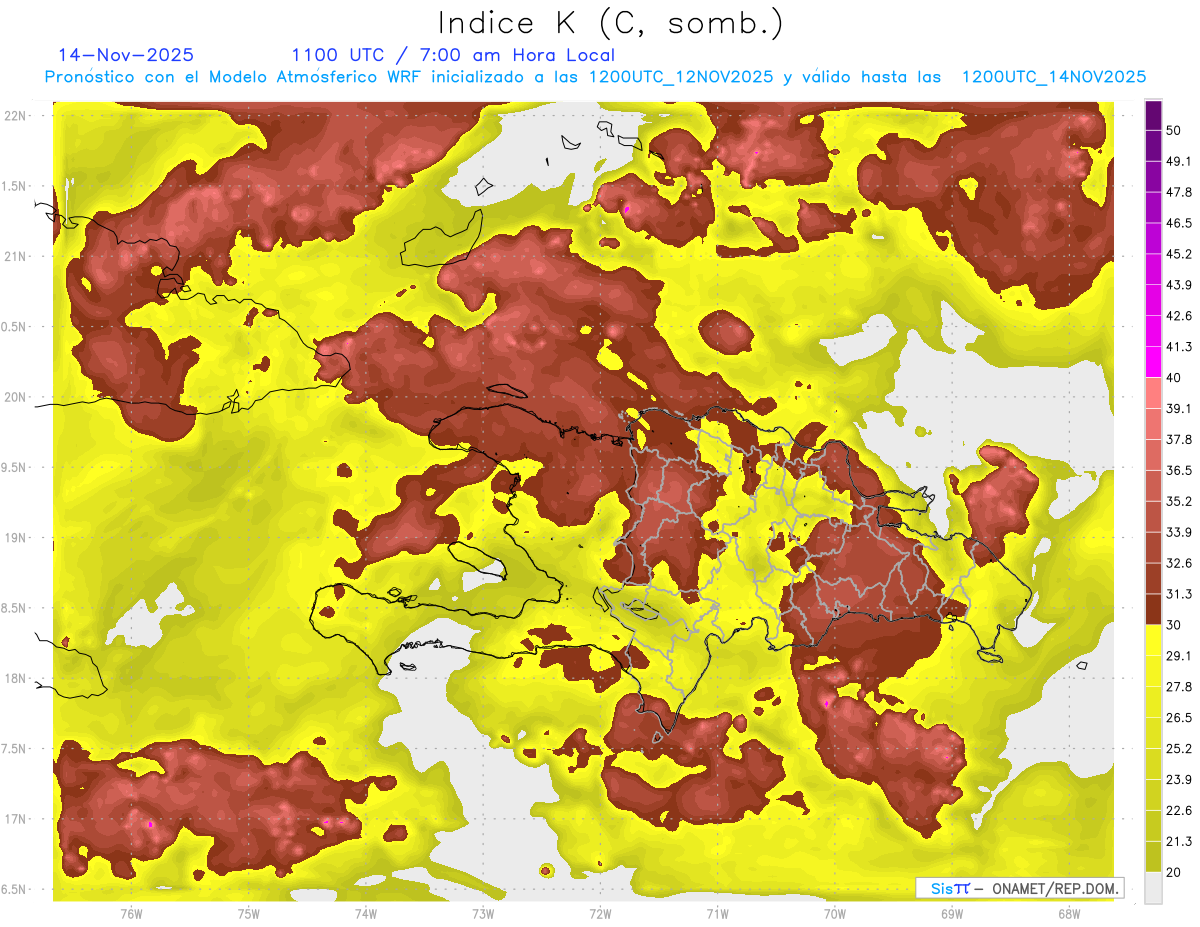Viewport: 1200px width, 927px height.
Task: Click the legend value '43.9'
Action: (x=1178, y=285)
